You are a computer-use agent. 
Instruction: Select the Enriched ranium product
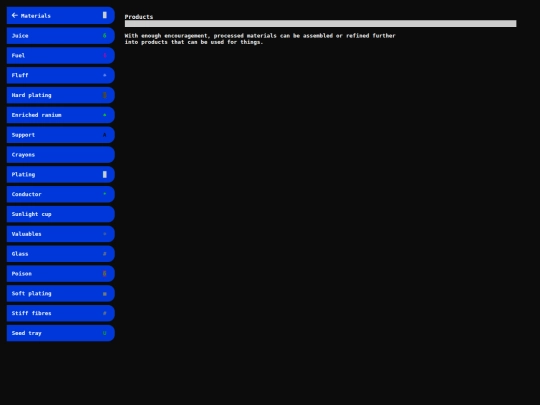61,115
